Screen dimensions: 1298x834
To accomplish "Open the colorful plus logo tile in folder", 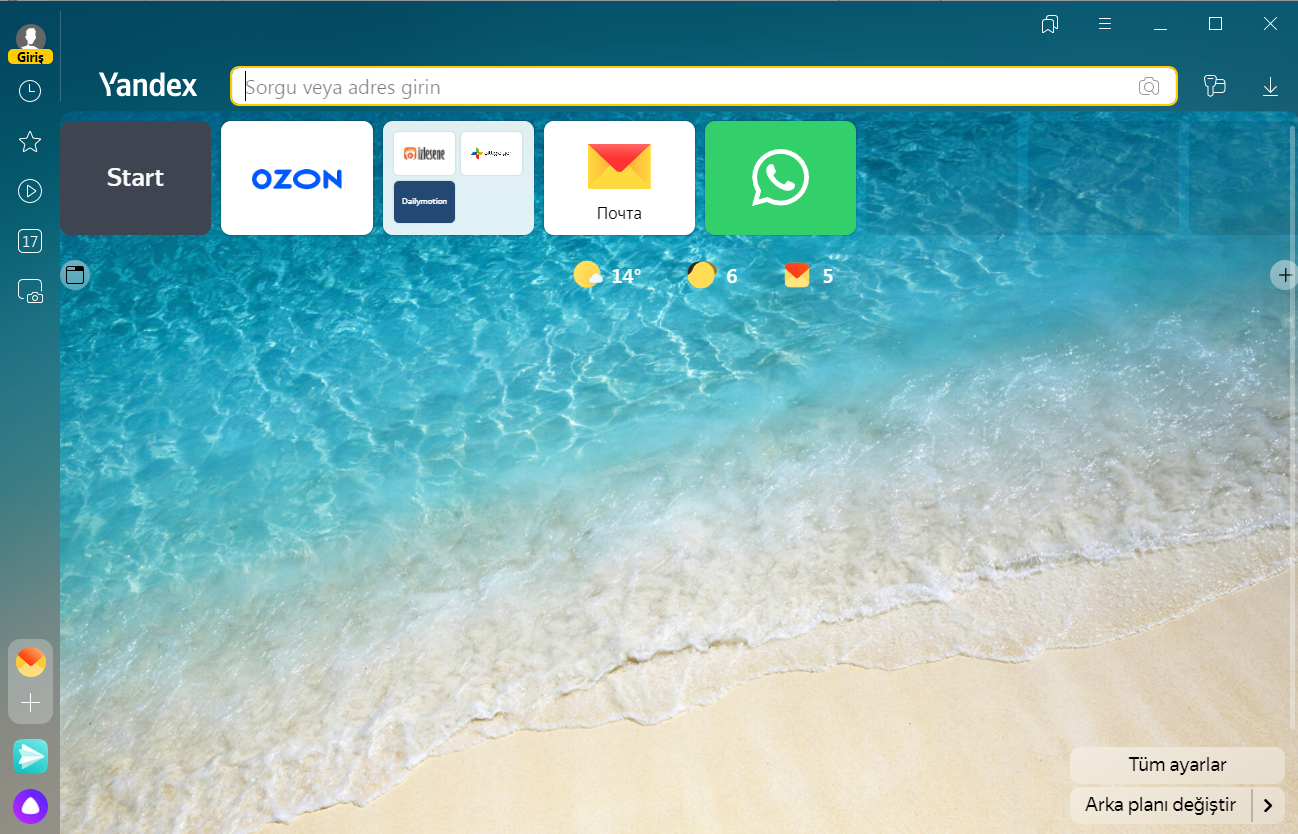I will pyautogui.click(x=491, y=153).
